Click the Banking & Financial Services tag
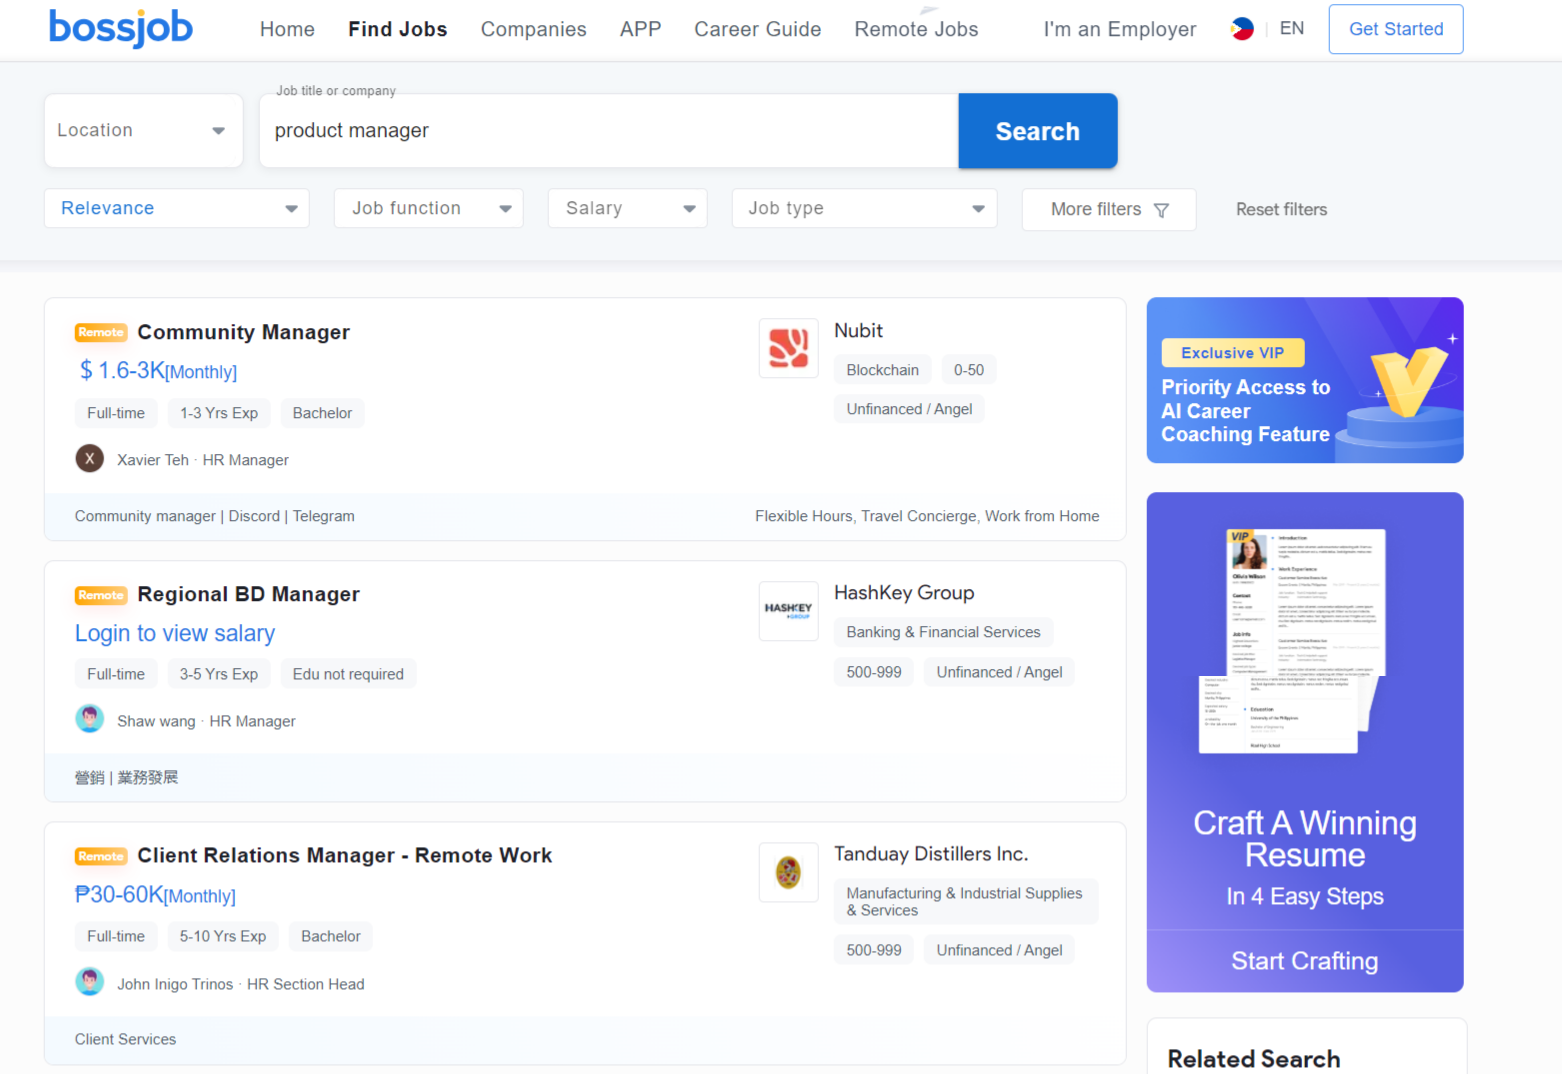 [x=943, y=632]
